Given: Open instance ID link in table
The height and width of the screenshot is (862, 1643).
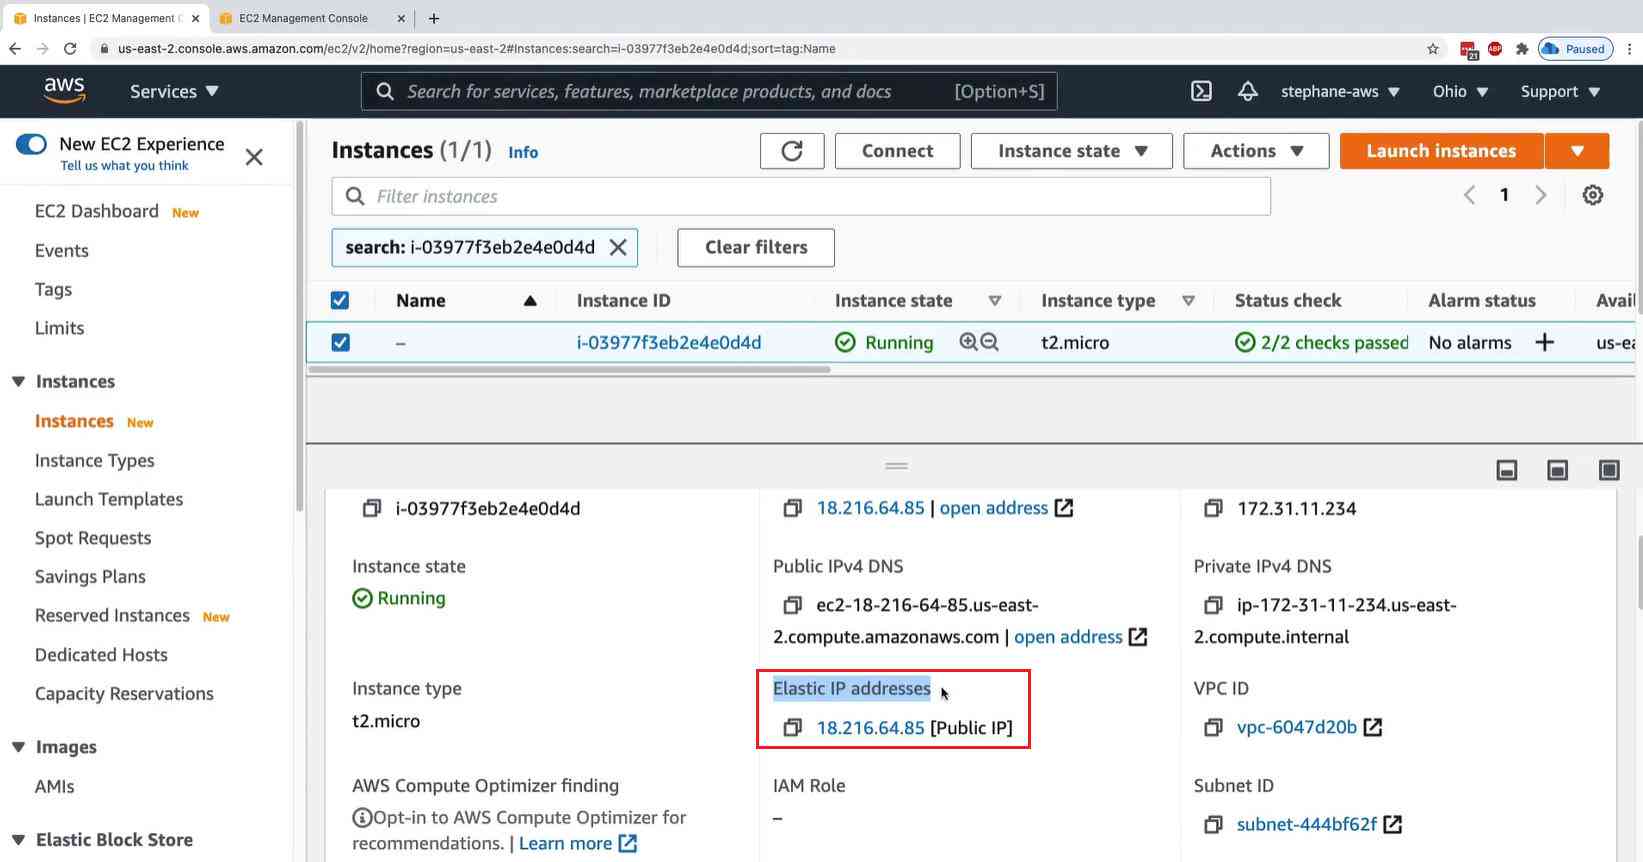Looking at the screenshot, I should tap(669, 342).
